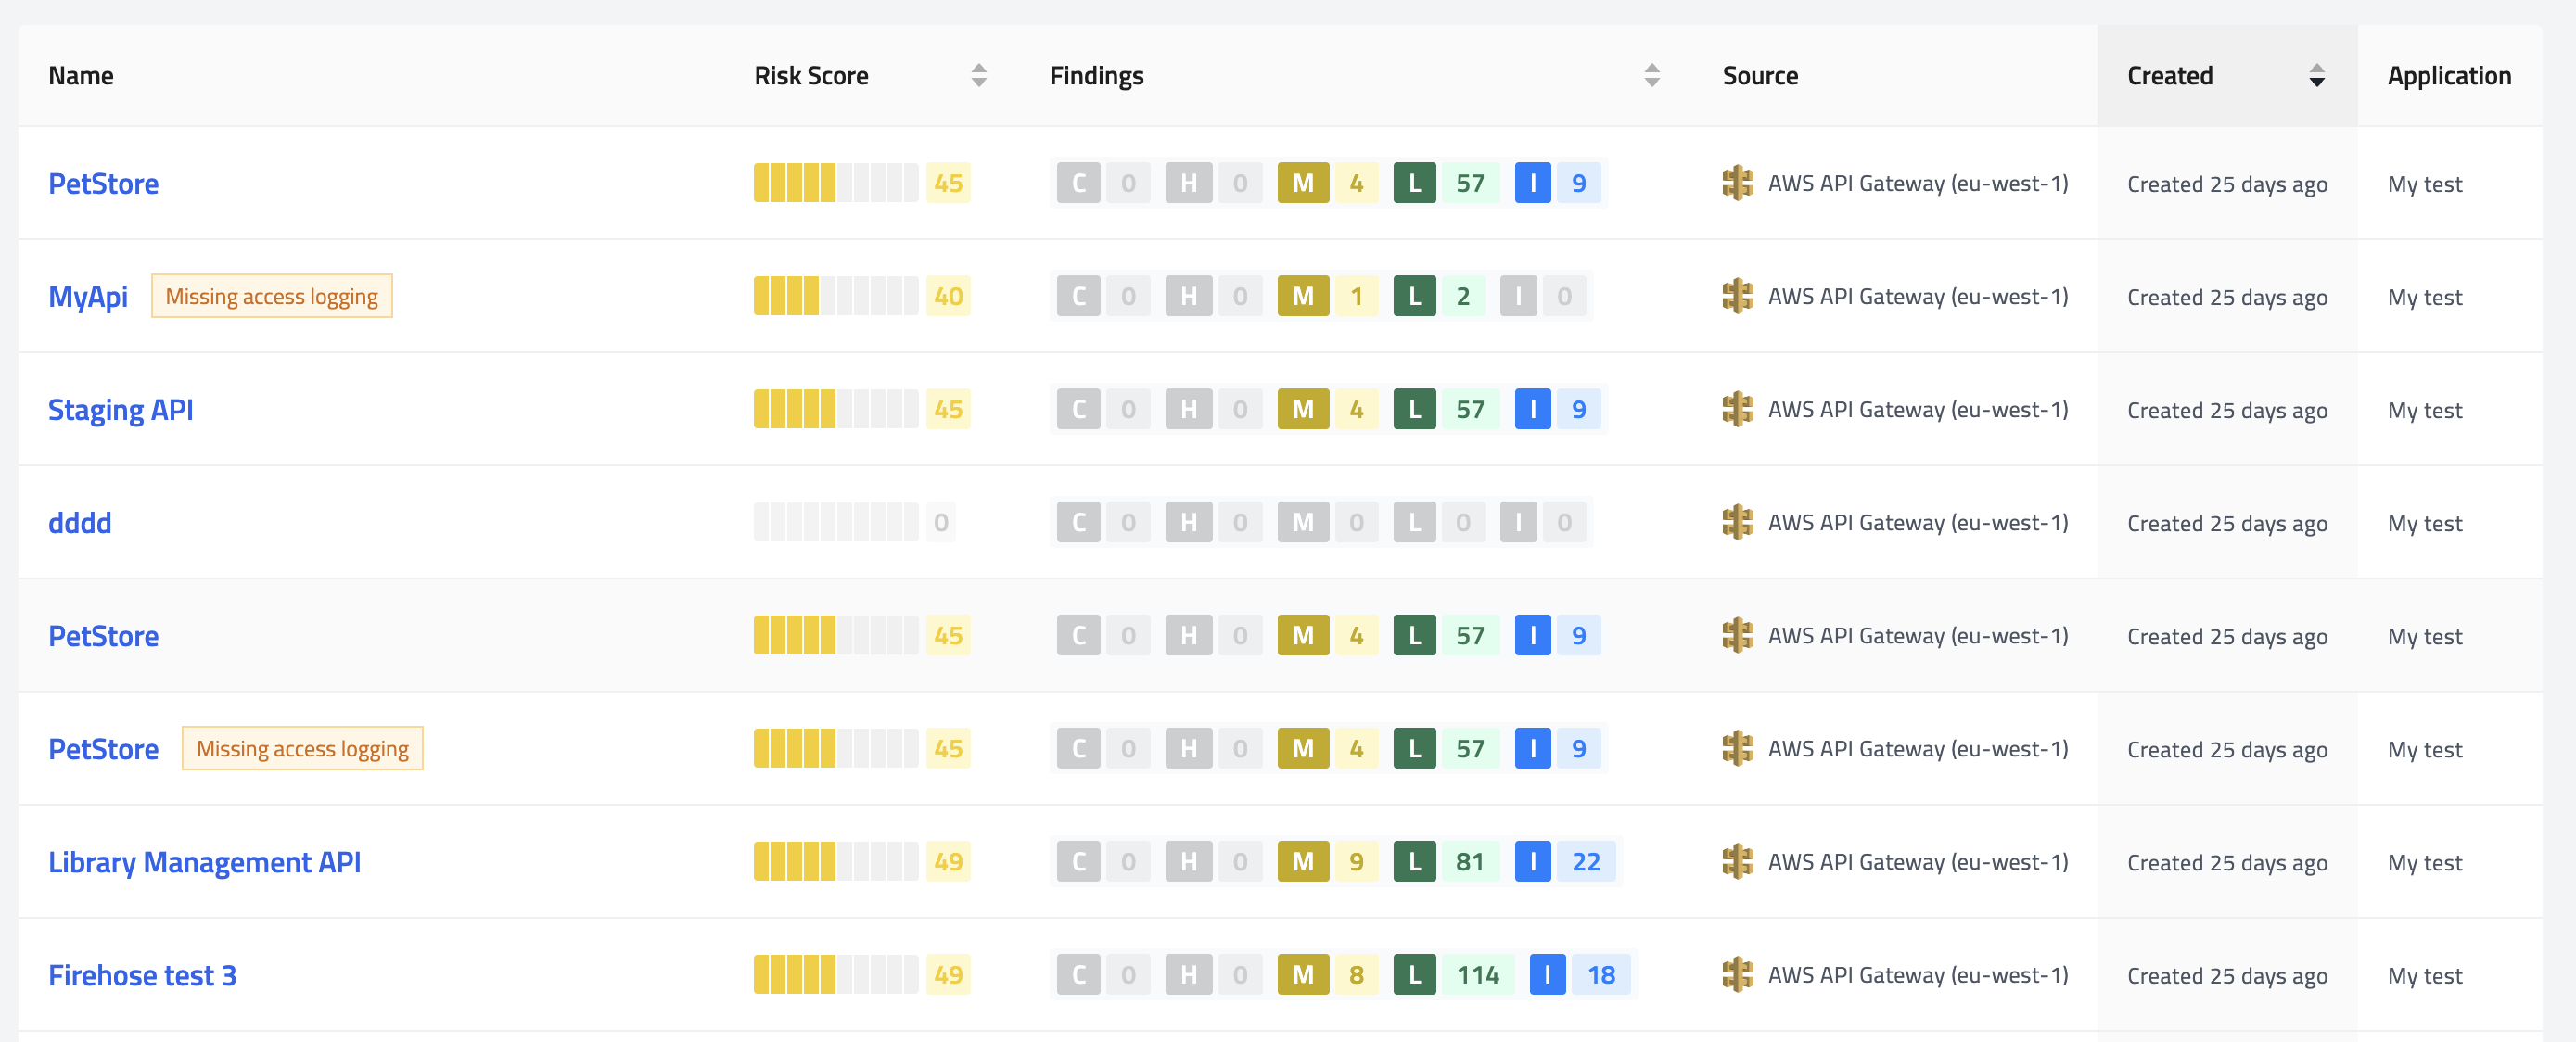Click risk score bar showing 40
Viewport: 2576px width, 1042px height.
click(835, 296)
